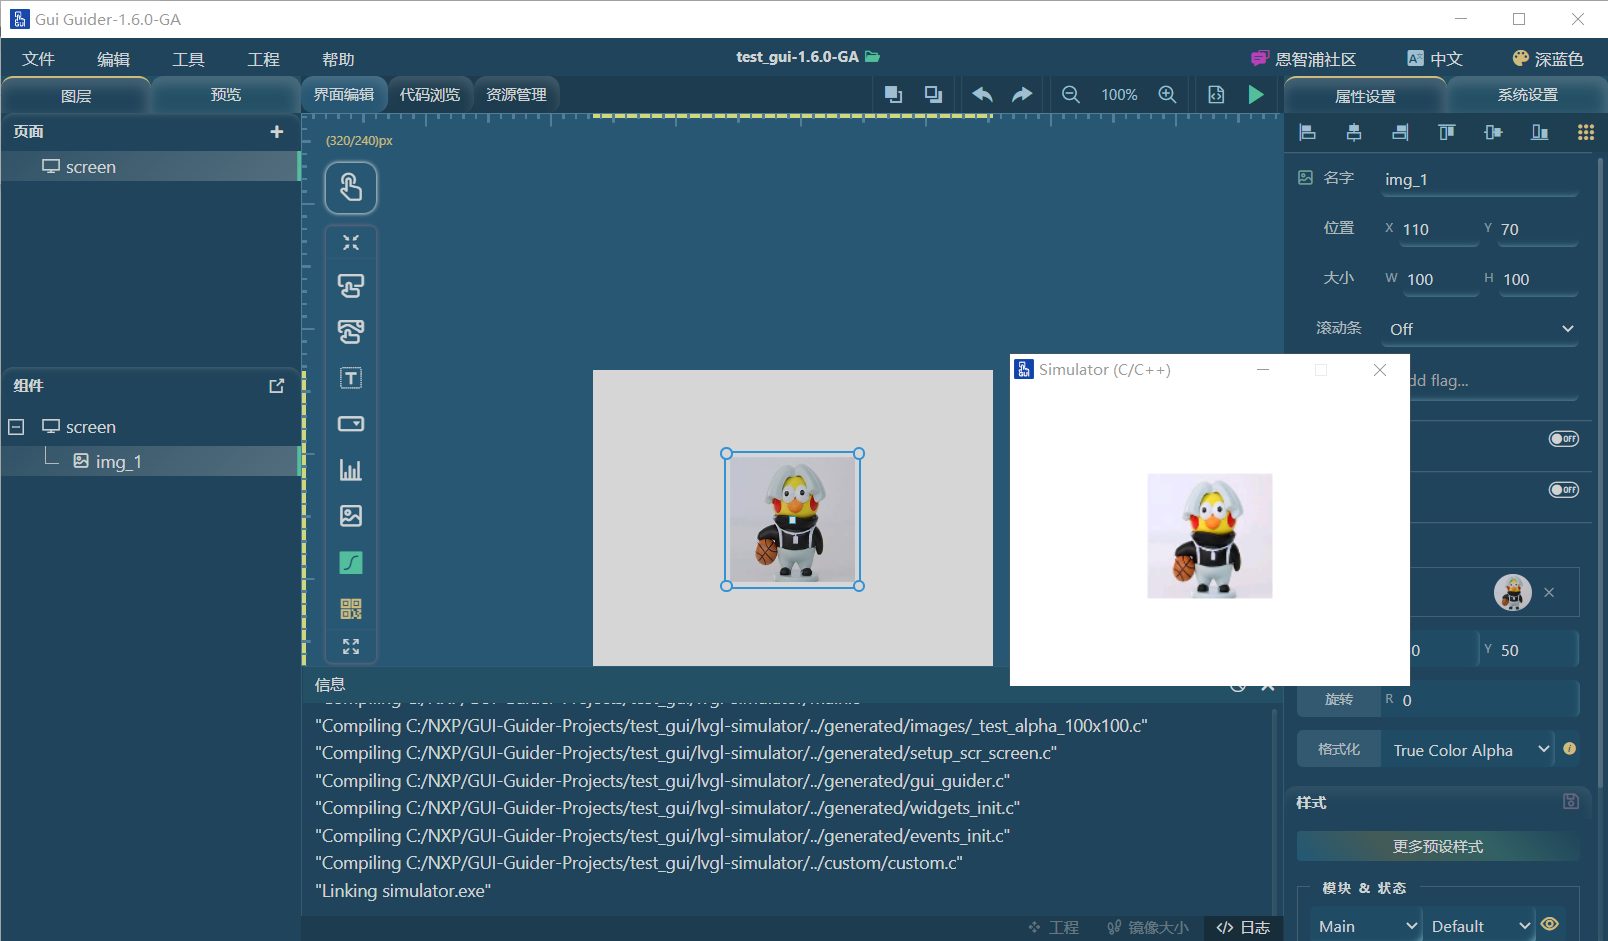This screenshot has width=1608, height=941.
Task: Align widget horizontally centered
Action: click(x=1354, y=132)
